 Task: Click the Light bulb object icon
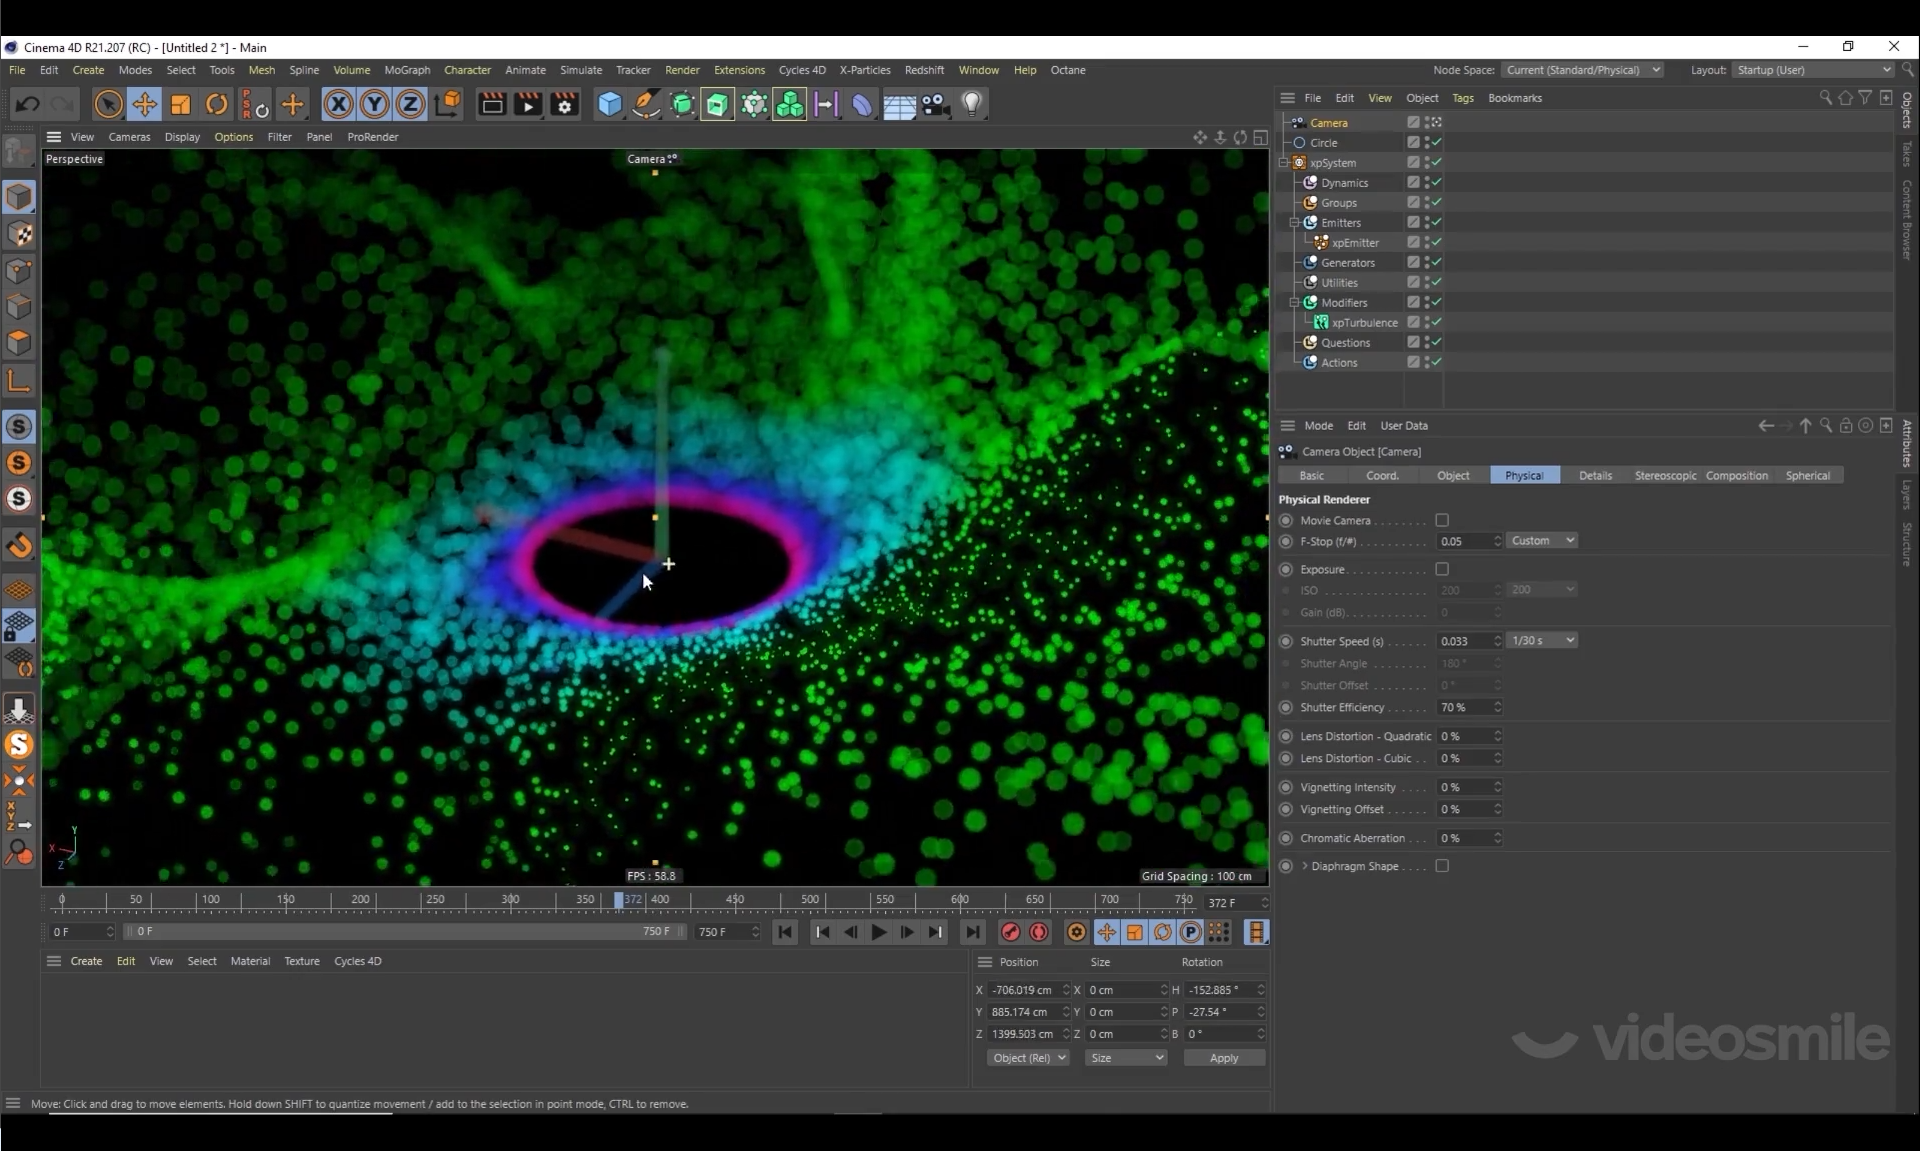tap(971, 104)
